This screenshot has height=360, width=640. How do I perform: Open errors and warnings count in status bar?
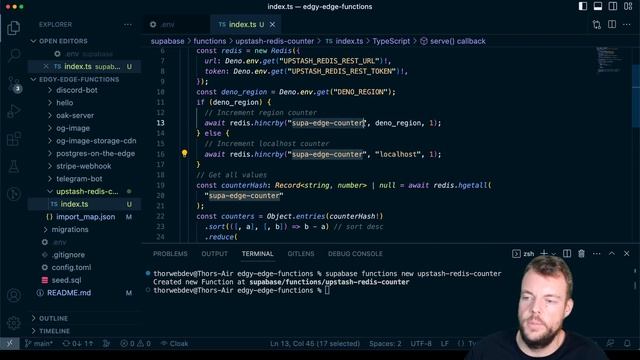pos(136,344)
